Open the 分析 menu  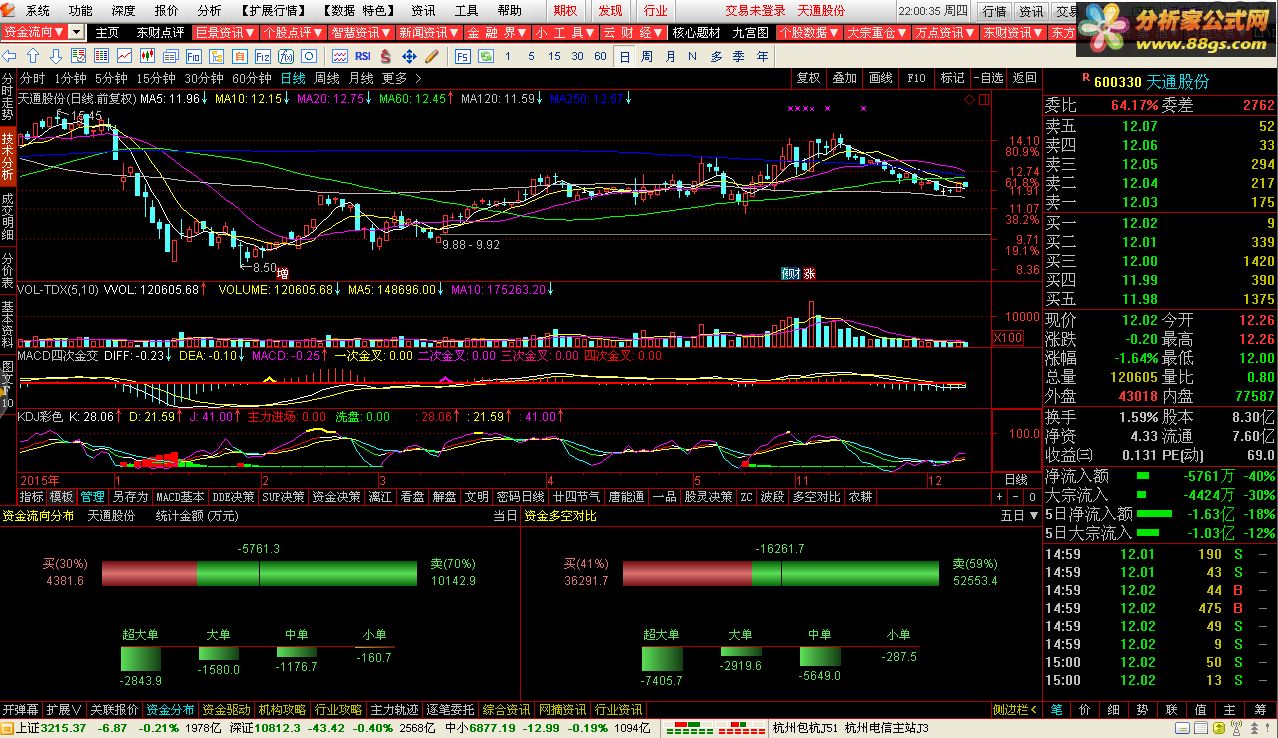(209, 10)
